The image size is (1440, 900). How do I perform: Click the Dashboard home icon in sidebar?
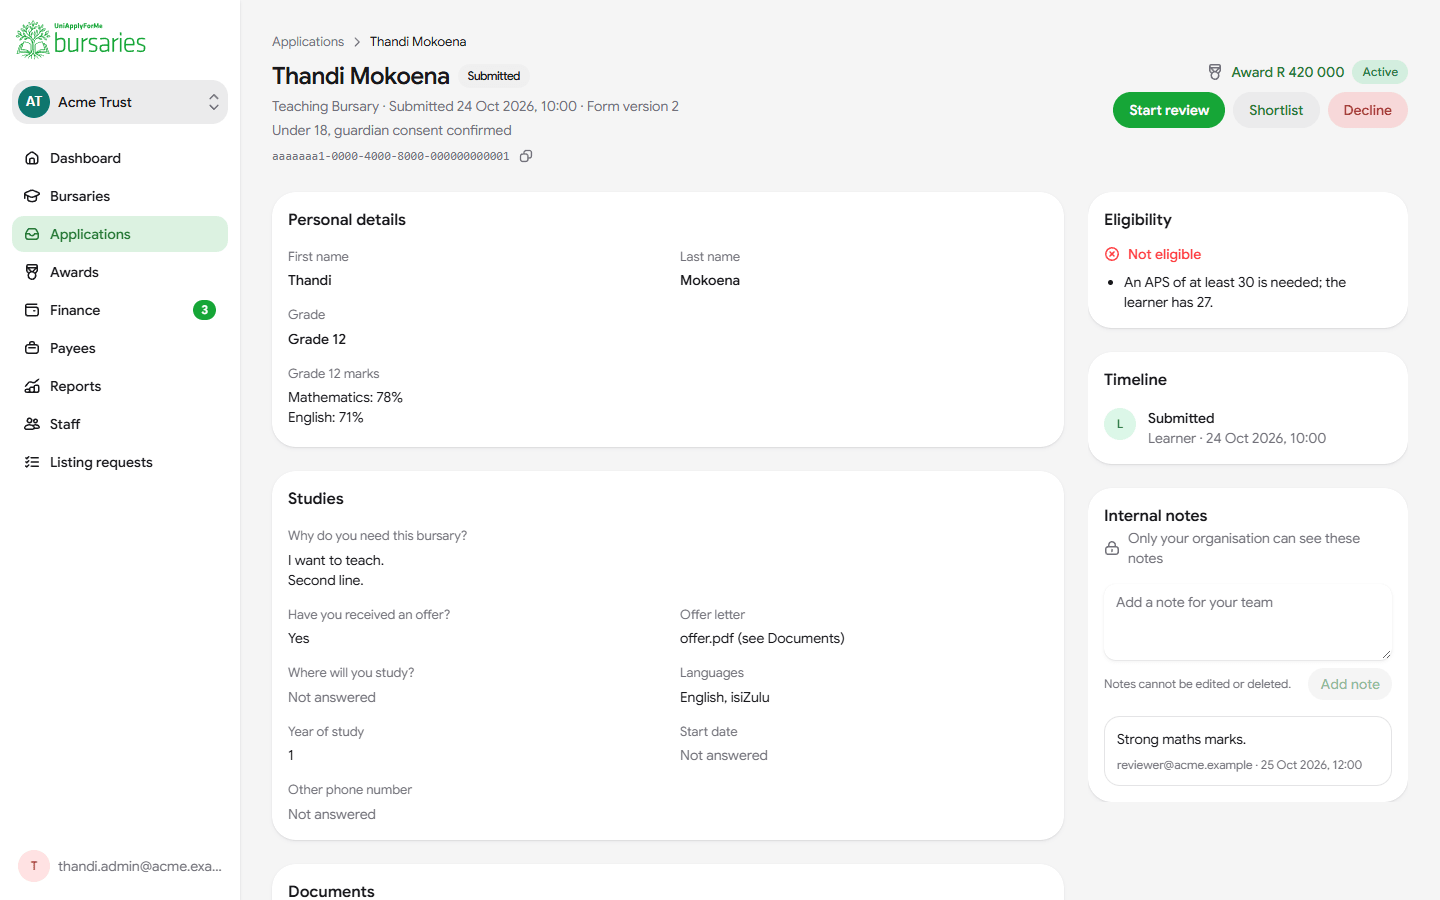(32, 158)
